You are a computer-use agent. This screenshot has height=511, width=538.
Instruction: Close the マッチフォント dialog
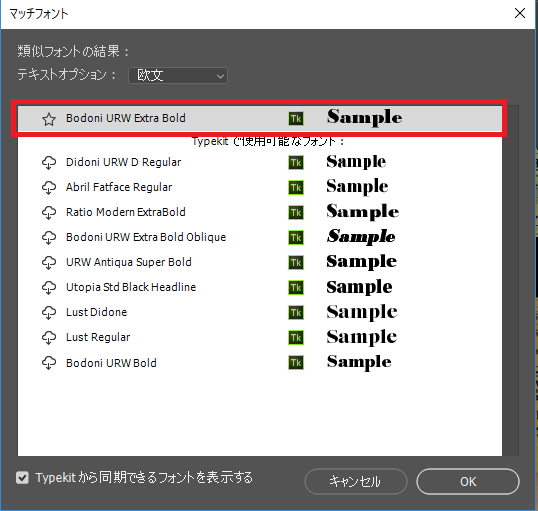(520, 13)
